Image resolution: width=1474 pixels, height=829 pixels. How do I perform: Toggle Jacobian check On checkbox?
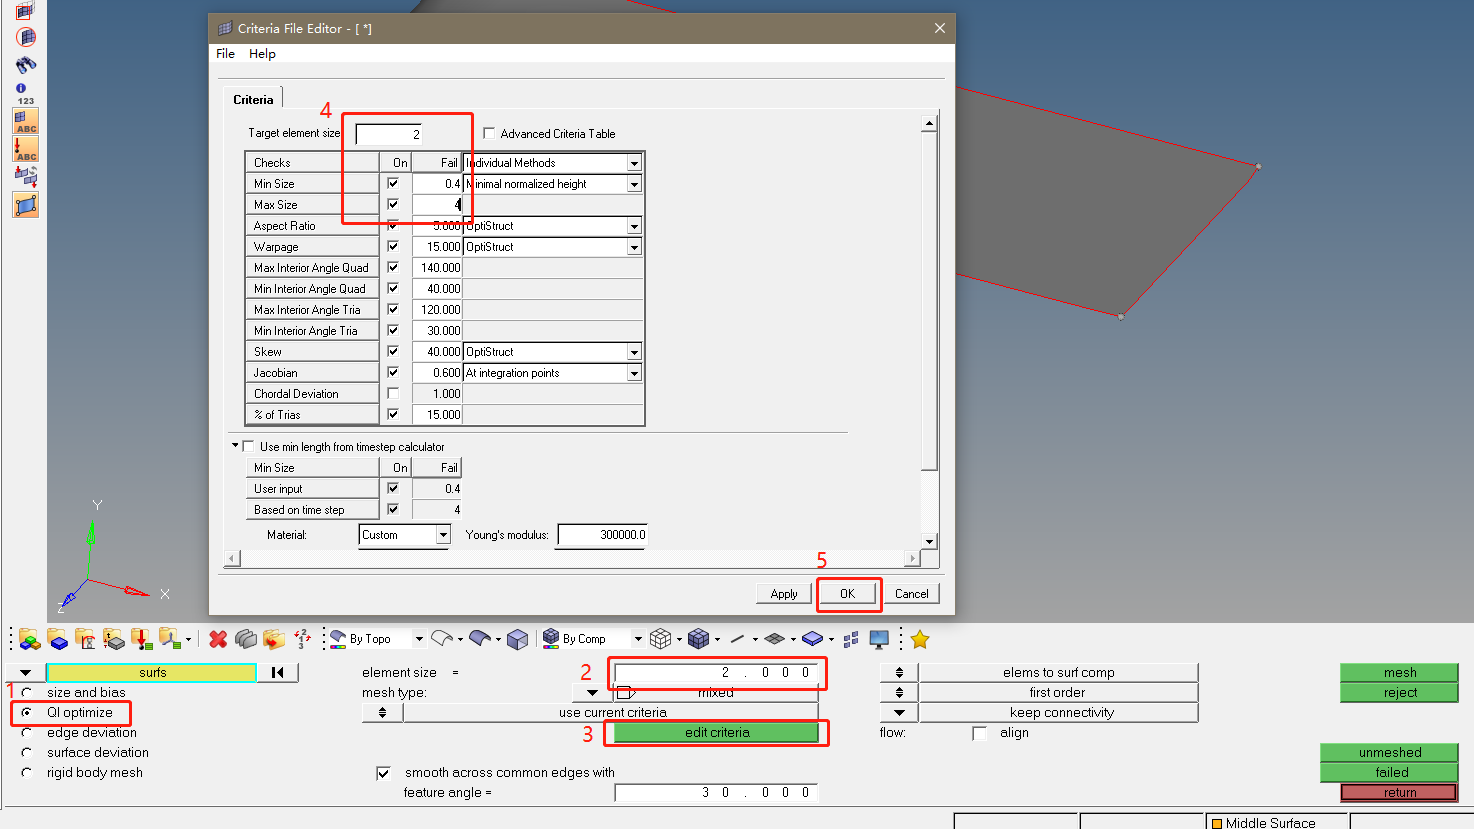tap(393, 373)
